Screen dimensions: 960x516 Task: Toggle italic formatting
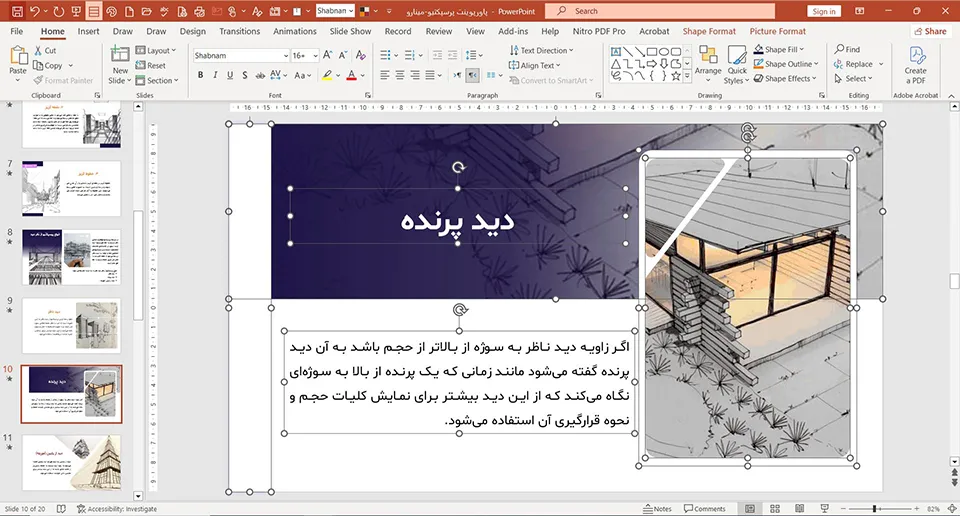click(215, 75)
